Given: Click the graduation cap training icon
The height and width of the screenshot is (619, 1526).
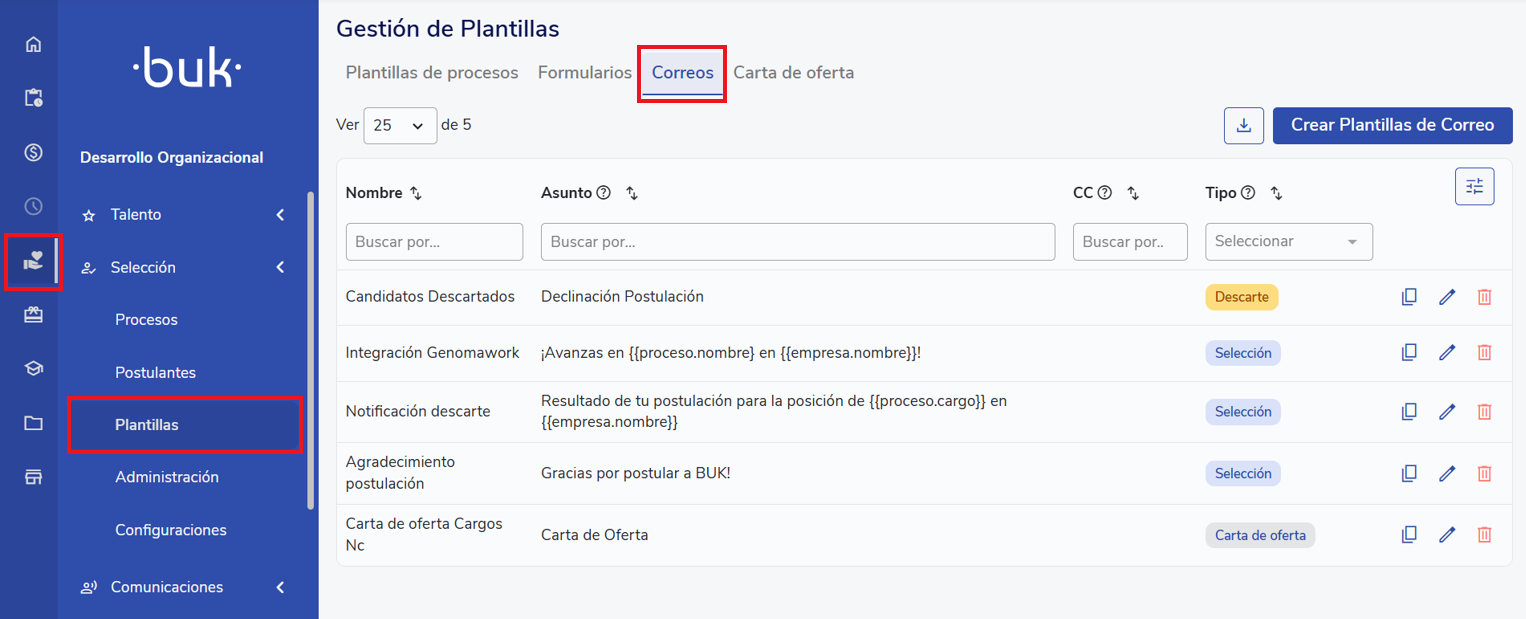Looking at the screenshot, I should click(x=33, y=369).
